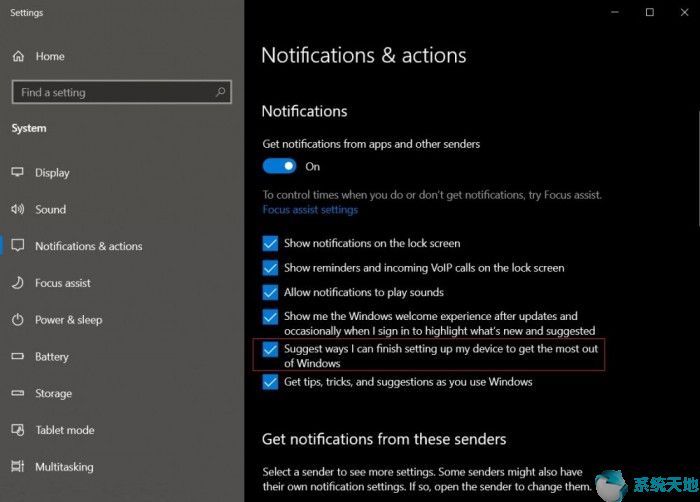
Task: Uncheck Get tips, tricks, and suggestions
Action: click(x=270, y=382)
